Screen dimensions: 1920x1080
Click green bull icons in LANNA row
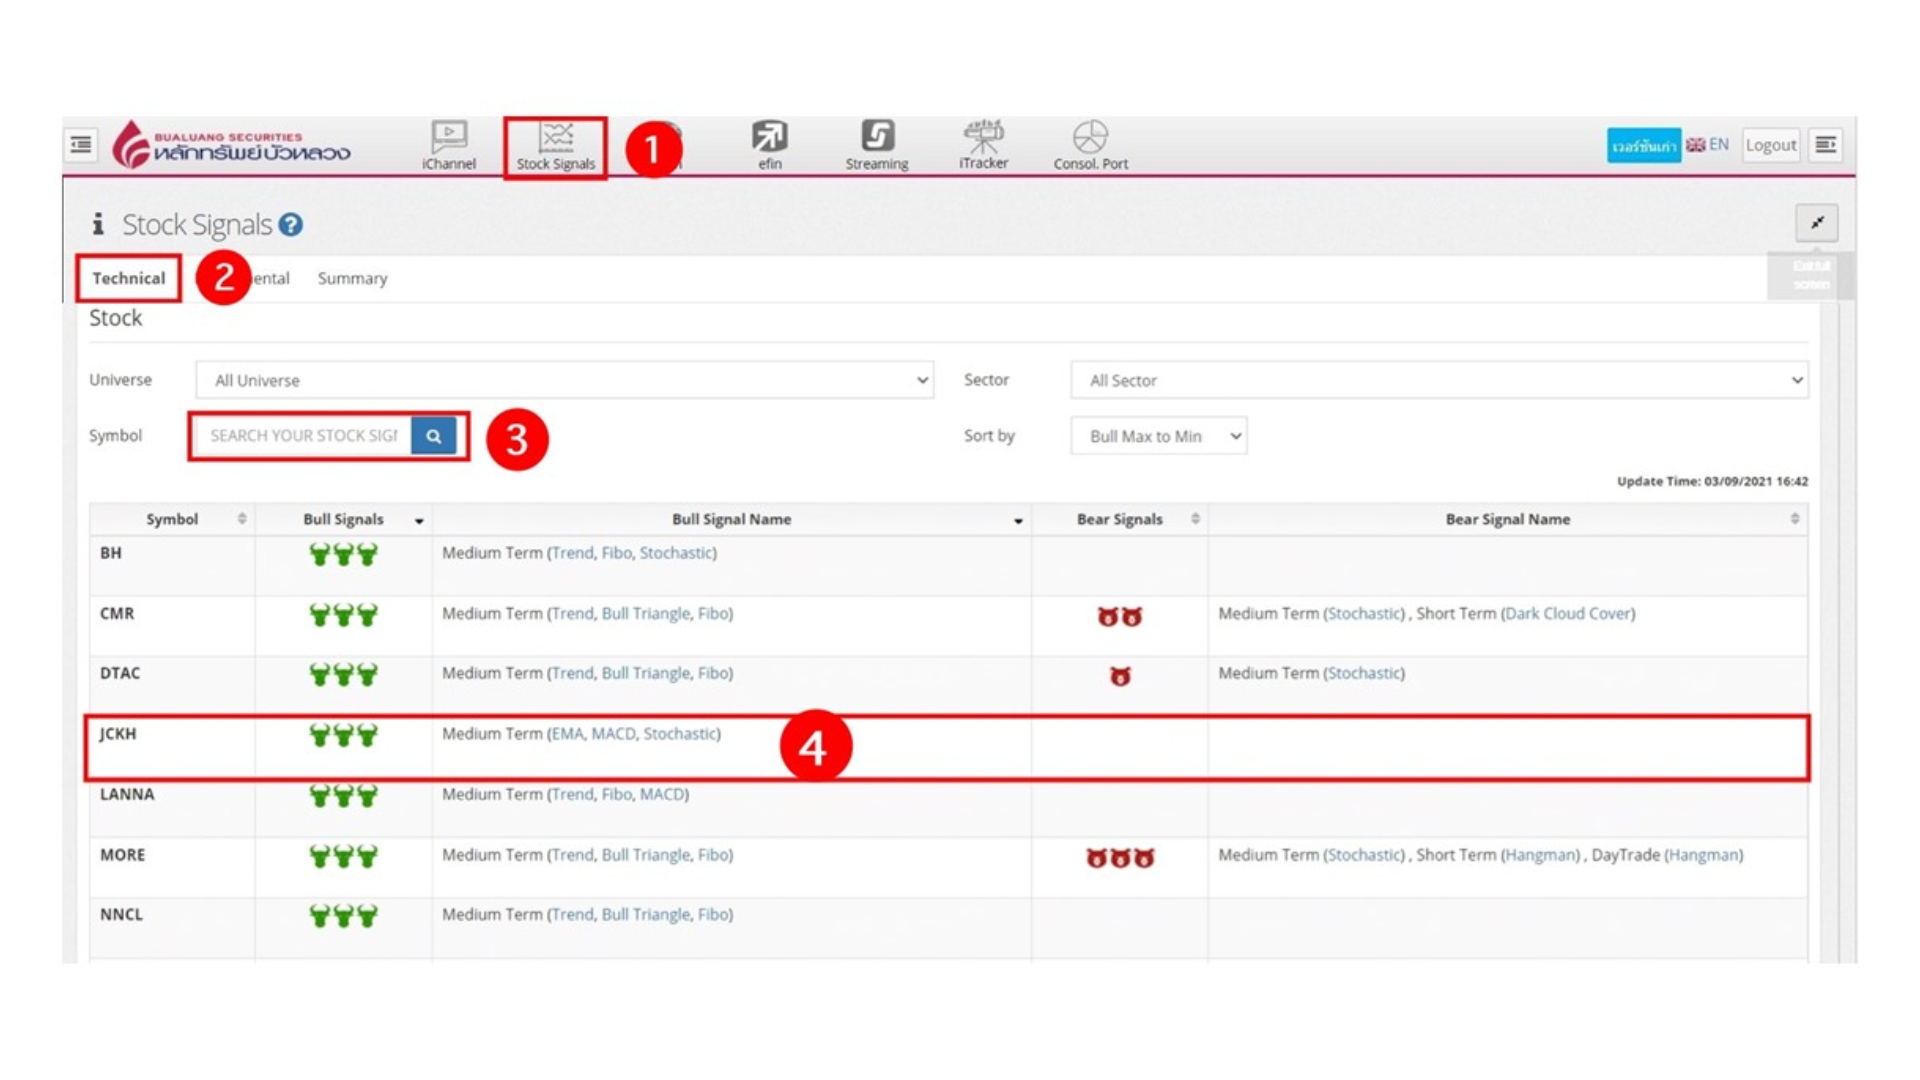[343, 796]
